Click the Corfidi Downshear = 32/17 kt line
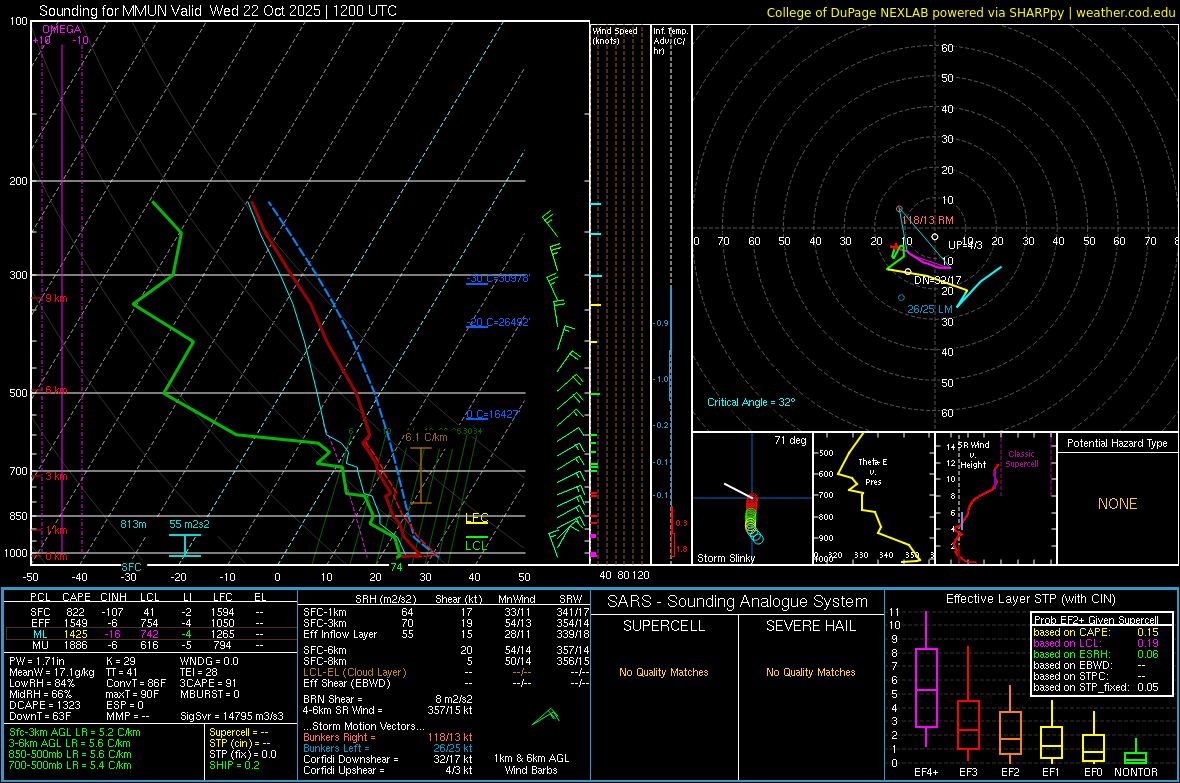This screenshot has width=1180, height=783. [x=388, y=759]
